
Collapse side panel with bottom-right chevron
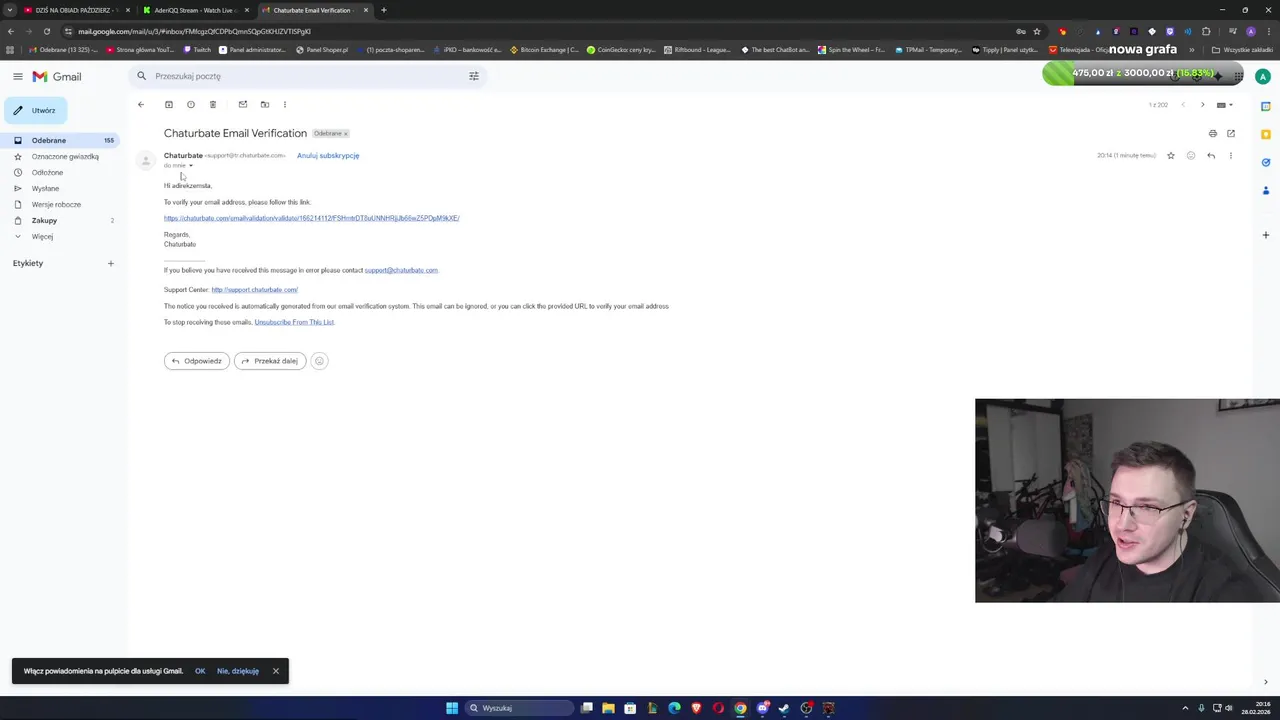tap(1265, 682)
